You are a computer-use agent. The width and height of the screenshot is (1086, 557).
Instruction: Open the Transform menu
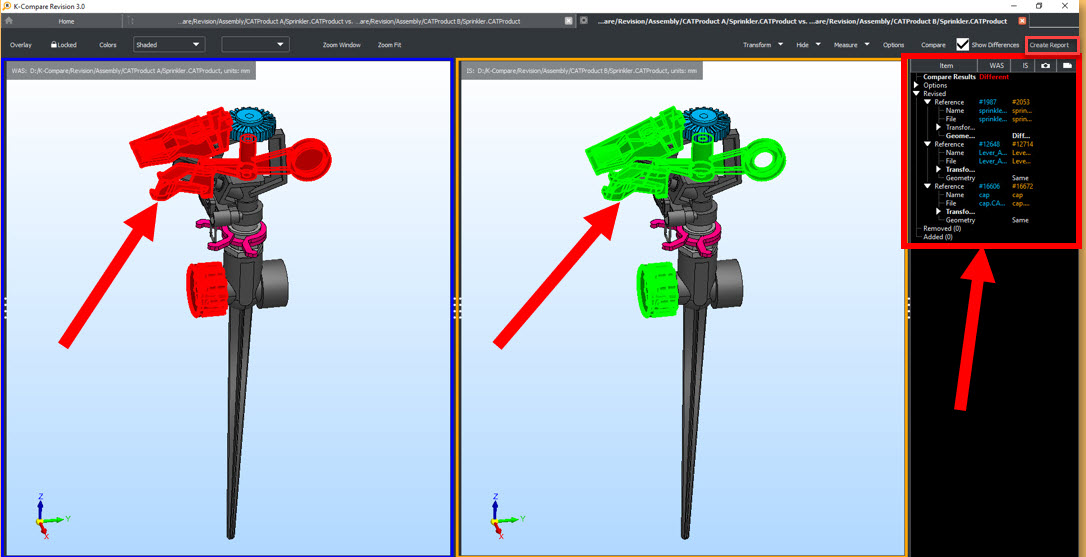[760, 45]
